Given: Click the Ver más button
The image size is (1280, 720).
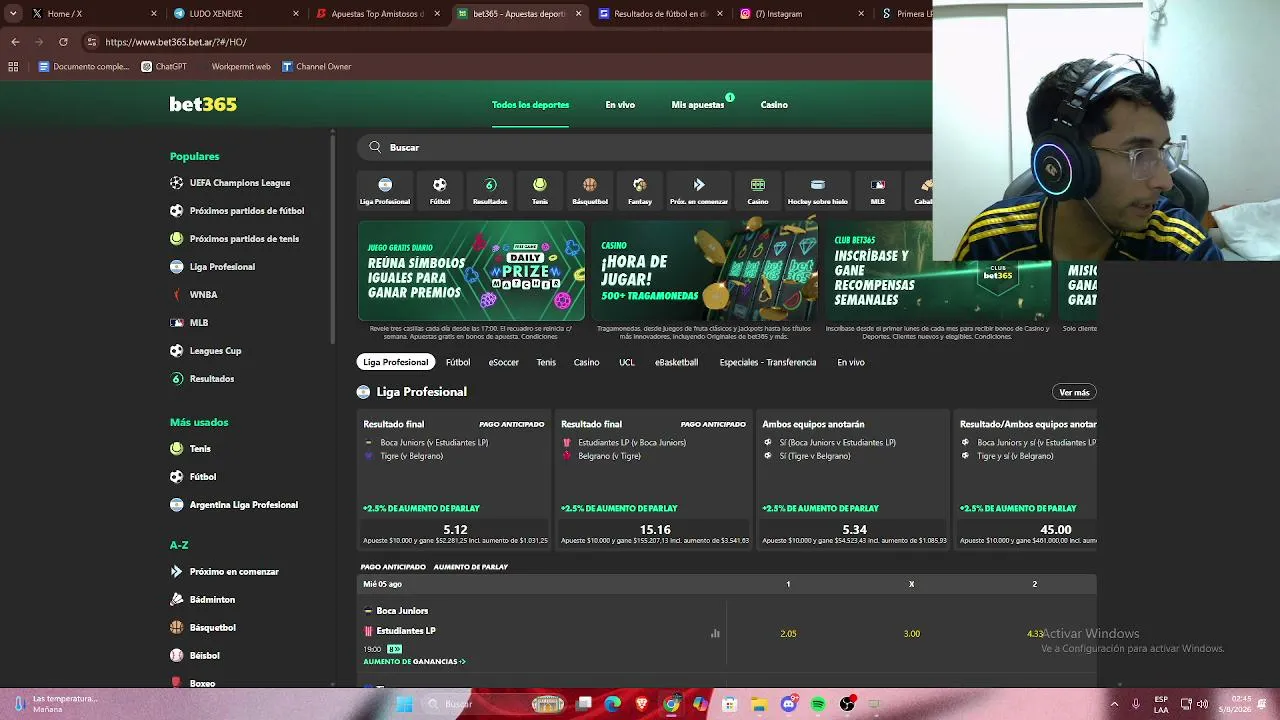Looking at the screenshot, I should (x=1074, y=392).
